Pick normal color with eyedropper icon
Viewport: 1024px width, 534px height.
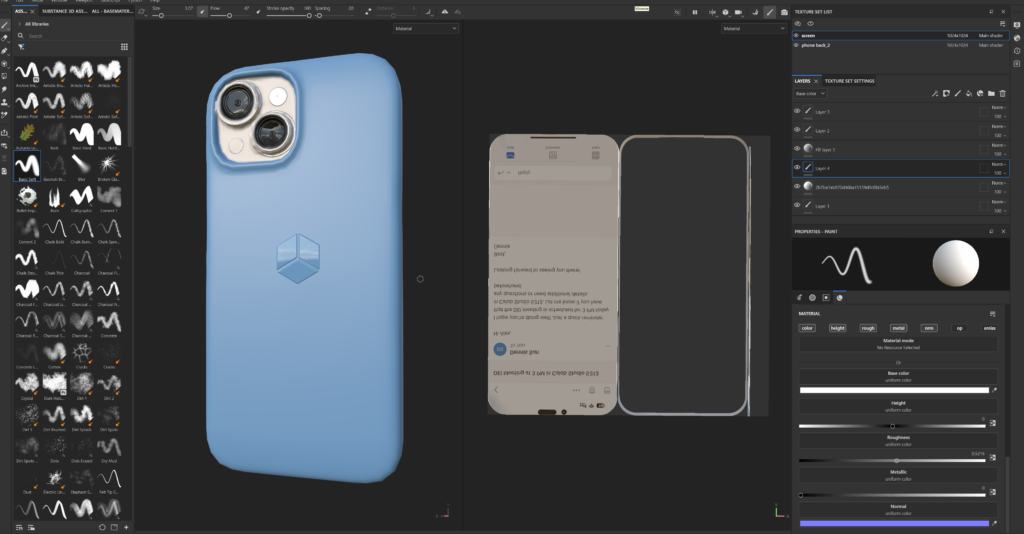[995, 523]
